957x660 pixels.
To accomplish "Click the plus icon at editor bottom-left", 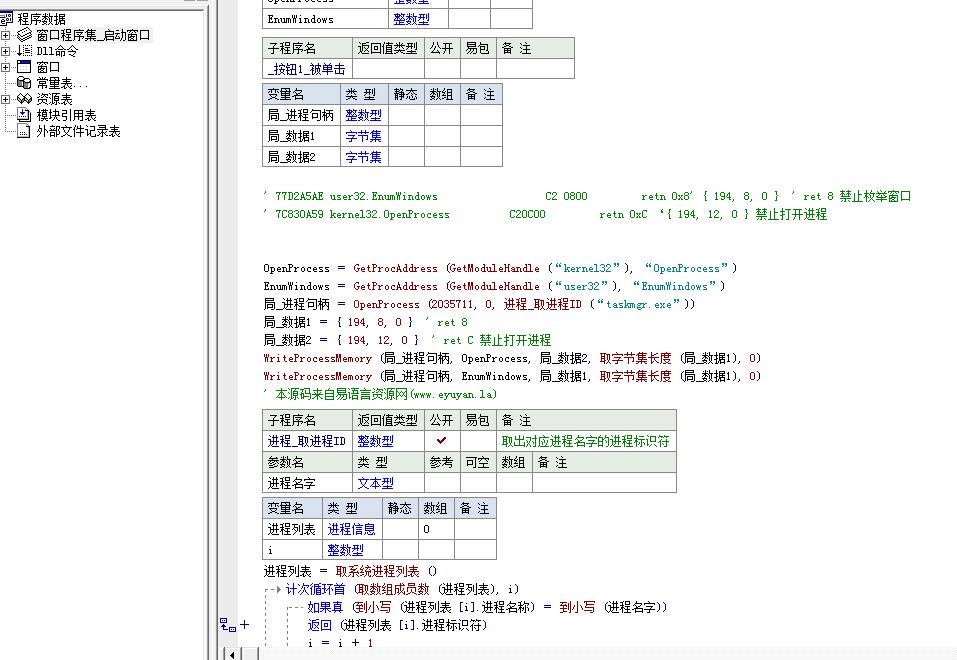I will coord(245,625).
